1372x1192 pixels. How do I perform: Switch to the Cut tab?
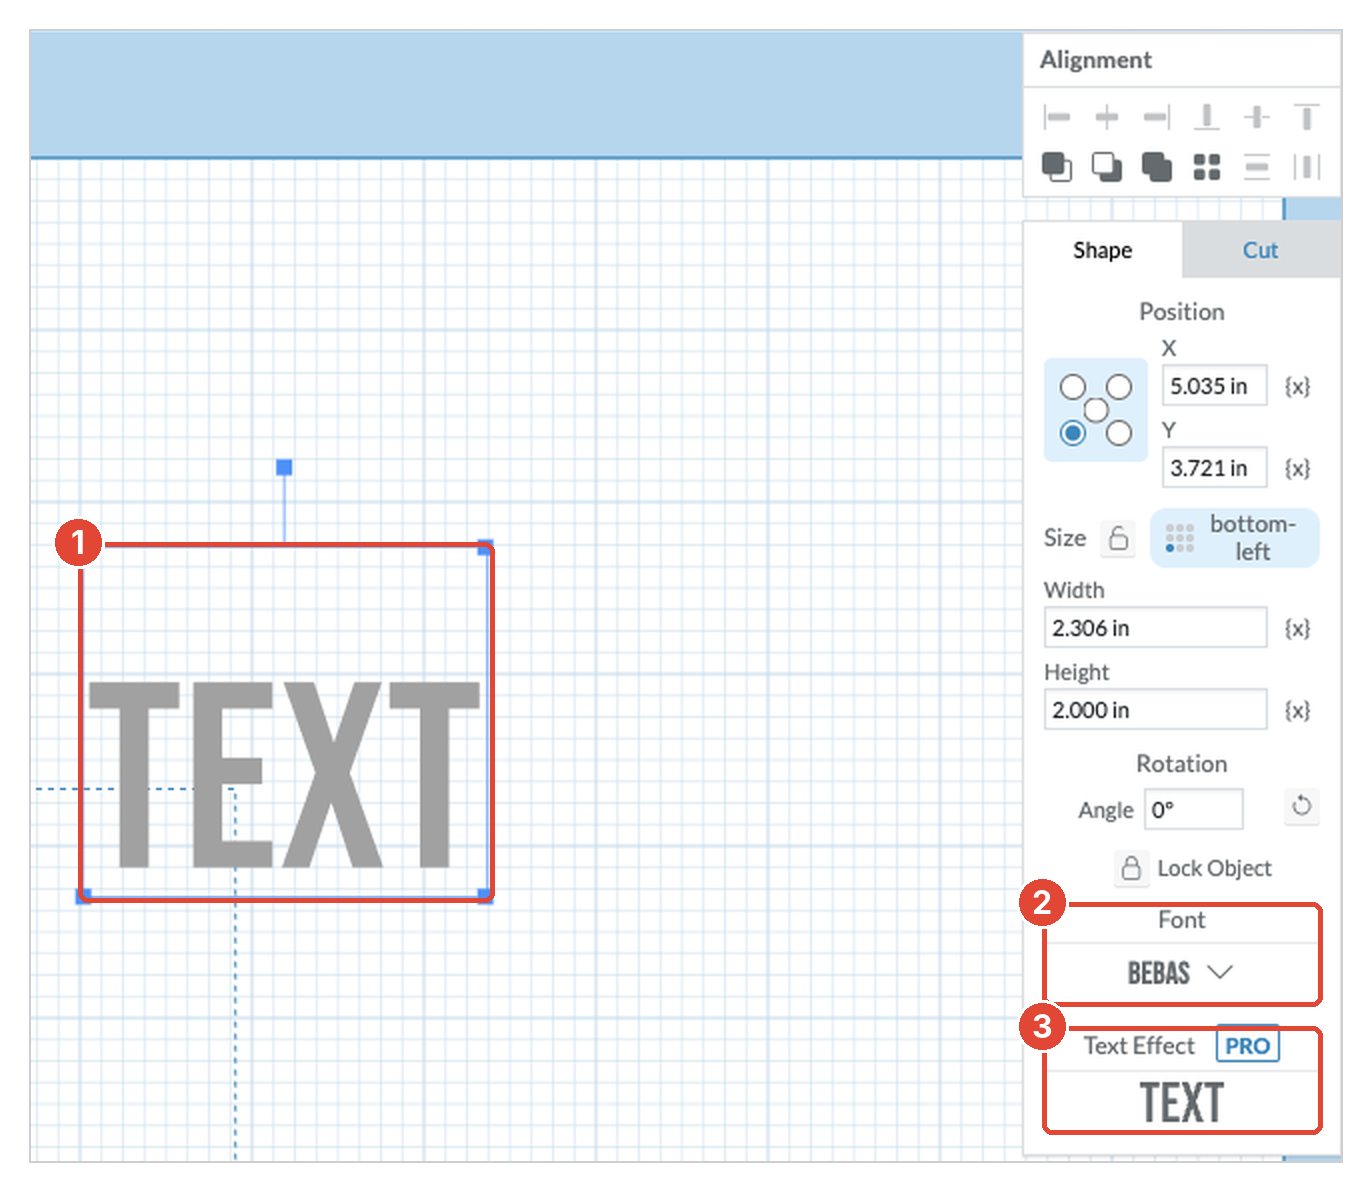1260,250
